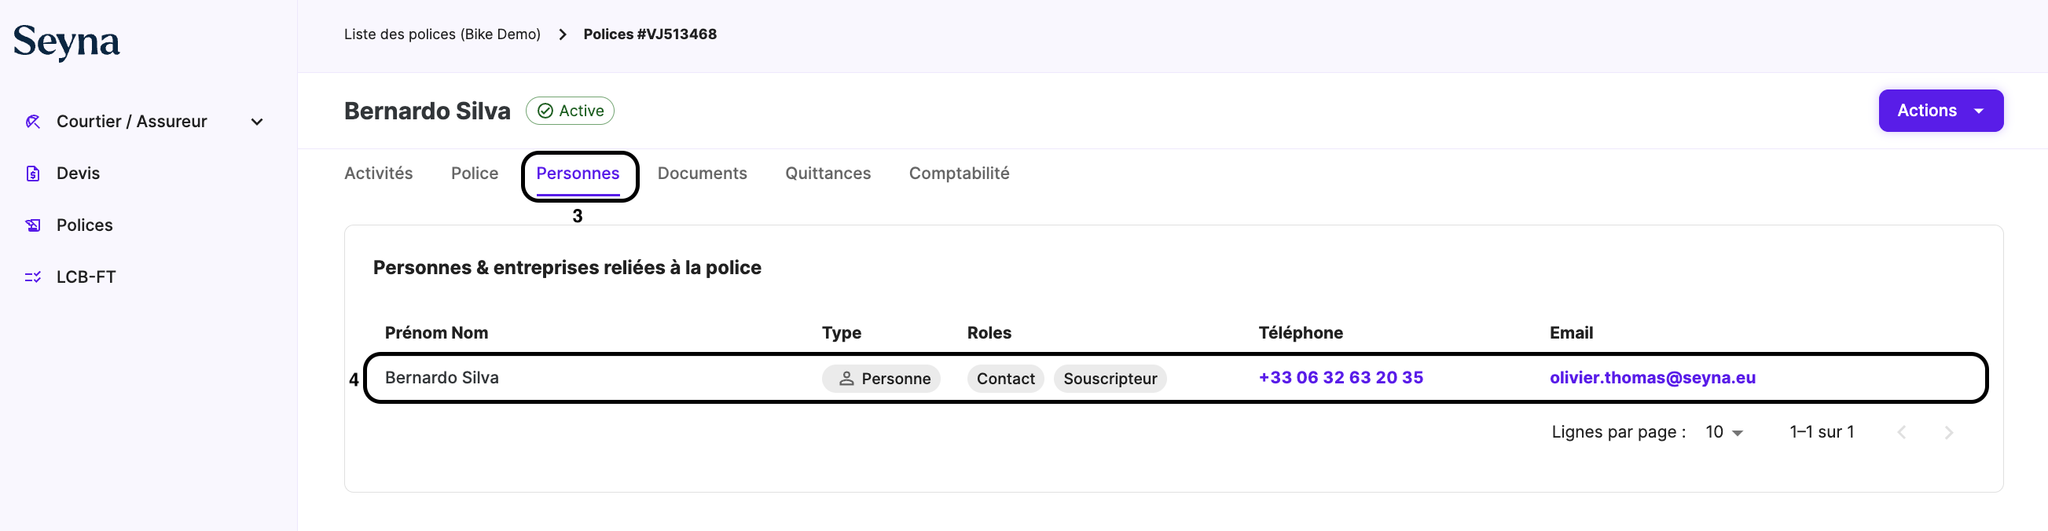Select the Bernardo Silva table row
2048x531 pixels.
coord(600,378)
